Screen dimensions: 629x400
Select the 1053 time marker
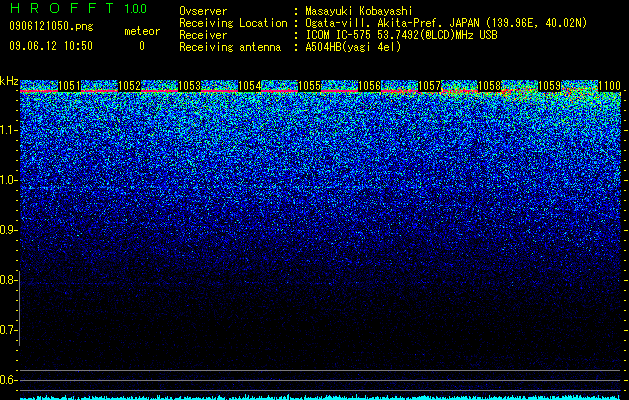[189, 85]
